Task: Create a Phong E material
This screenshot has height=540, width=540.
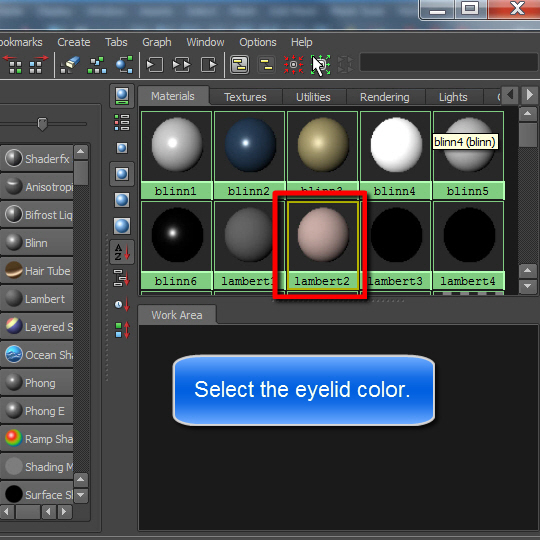Action: click(37, 411)
